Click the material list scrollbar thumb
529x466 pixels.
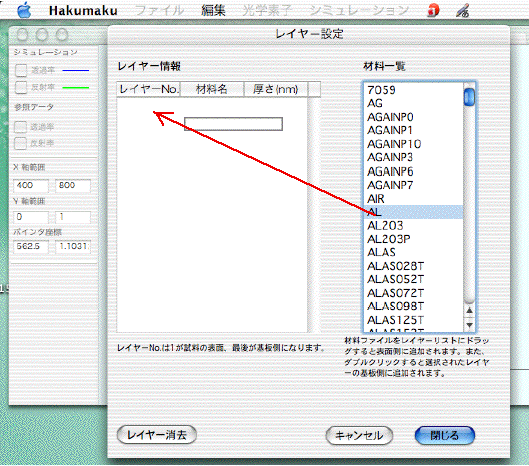[469, 97]
